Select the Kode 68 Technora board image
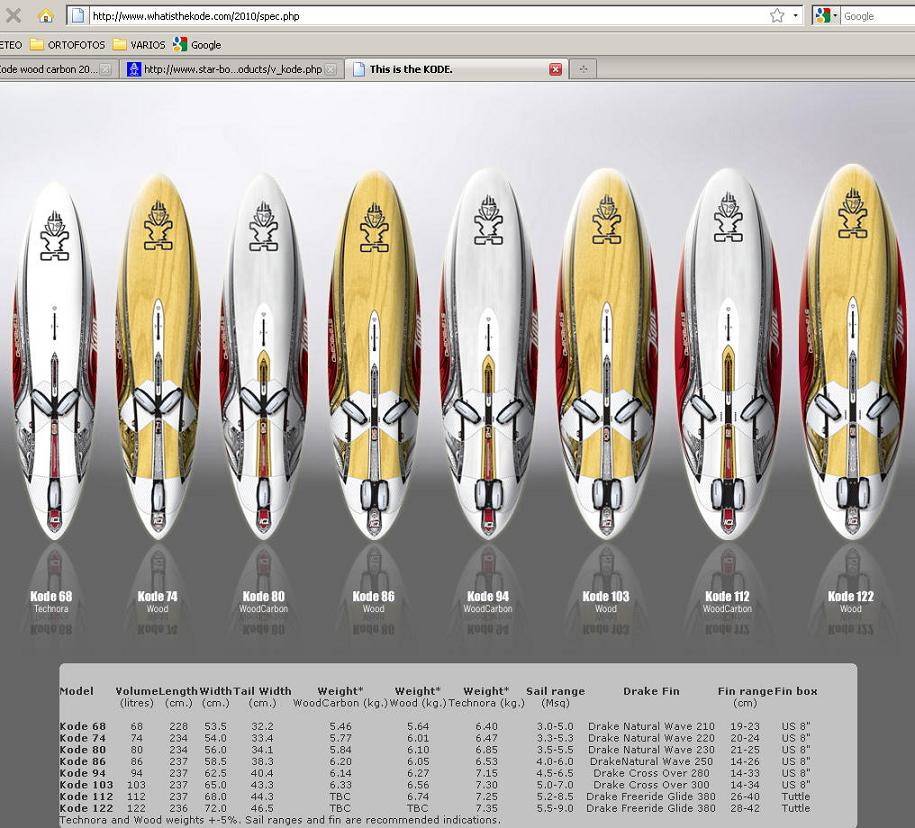915x828 pixels. click(x=53, y=360)
